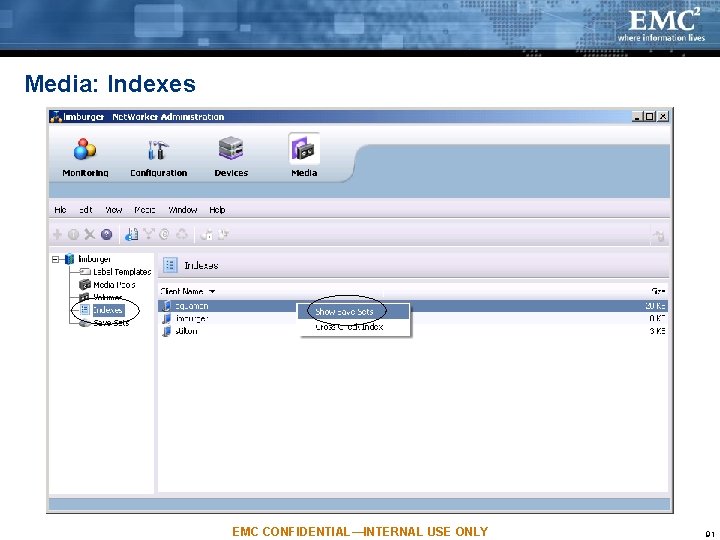Maximize the NetWorker Administration window
Viewport: 720px width, 540px height.
pyautogui.click(x=649, y=117)
